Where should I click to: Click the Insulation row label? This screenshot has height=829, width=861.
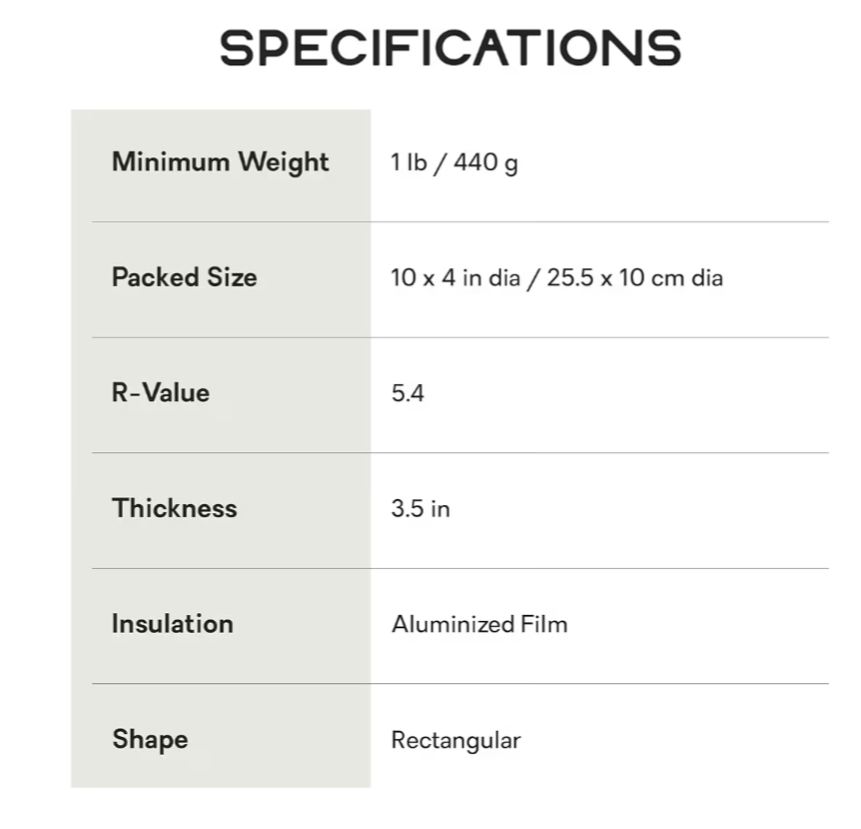[x=172, y=624]
